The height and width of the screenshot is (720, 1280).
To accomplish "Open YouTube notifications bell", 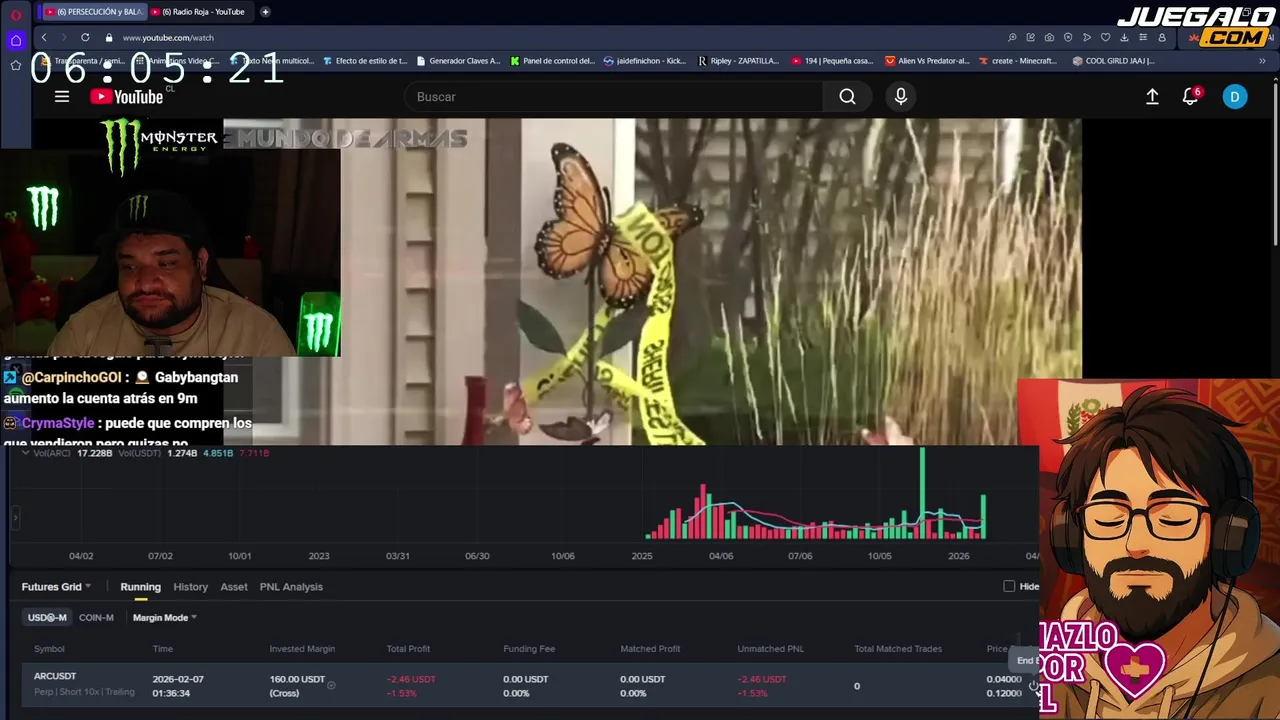I will click(1190, 96).
